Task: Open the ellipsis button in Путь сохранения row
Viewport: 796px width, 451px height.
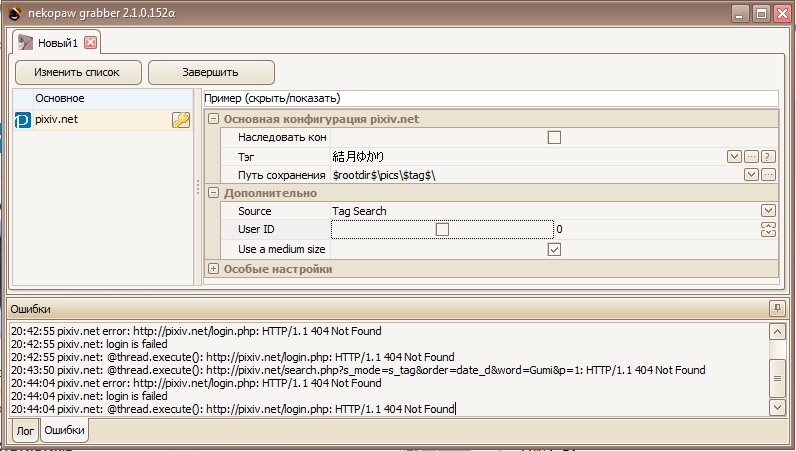Action: coord(769,175)
